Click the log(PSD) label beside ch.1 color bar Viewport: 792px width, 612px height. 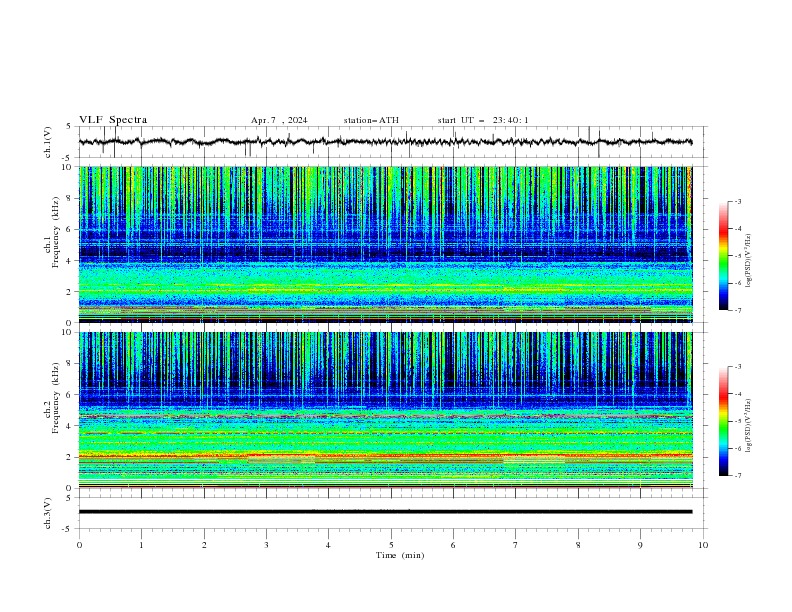point(748,261)
